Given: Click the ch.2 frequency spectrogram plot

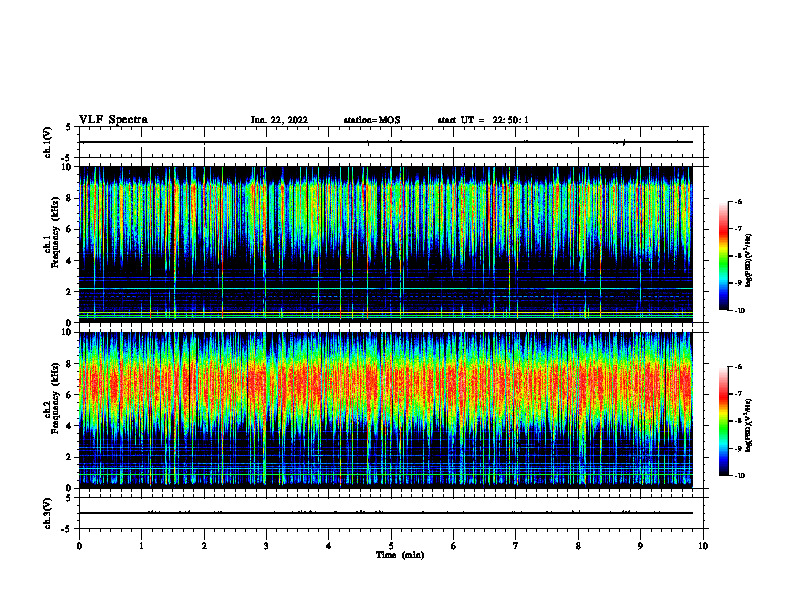Looking at the screenshot, I should coord(385,410).
